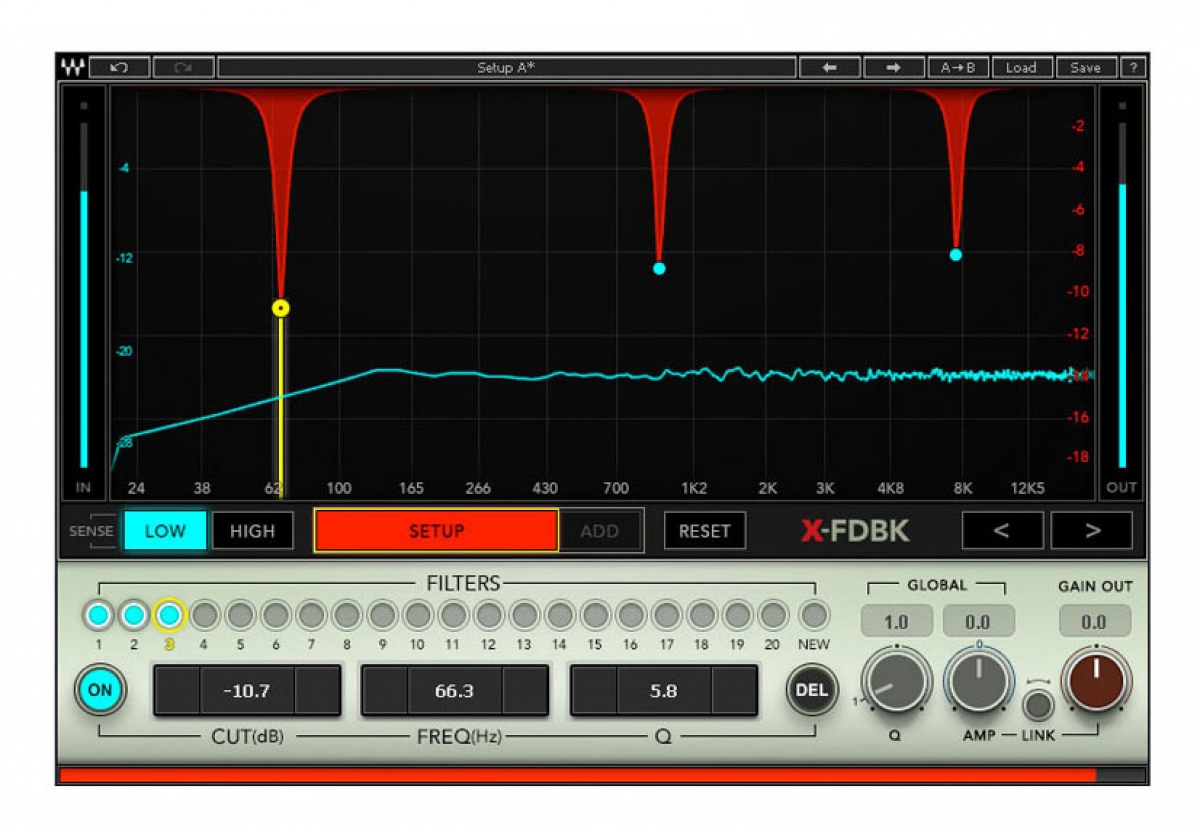Select filter 10 button
Image resolution: width=1200 pixels, height=831 pixels.
418,615
